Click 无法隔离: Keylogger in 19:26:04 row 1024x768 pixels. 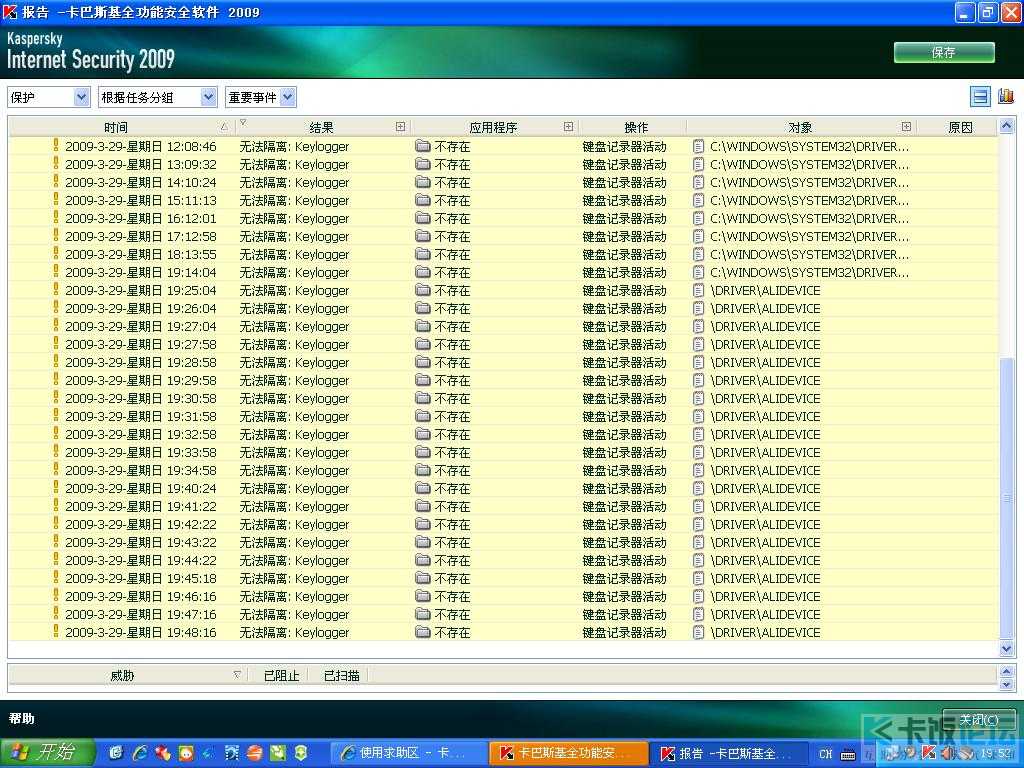coord(294,308)
